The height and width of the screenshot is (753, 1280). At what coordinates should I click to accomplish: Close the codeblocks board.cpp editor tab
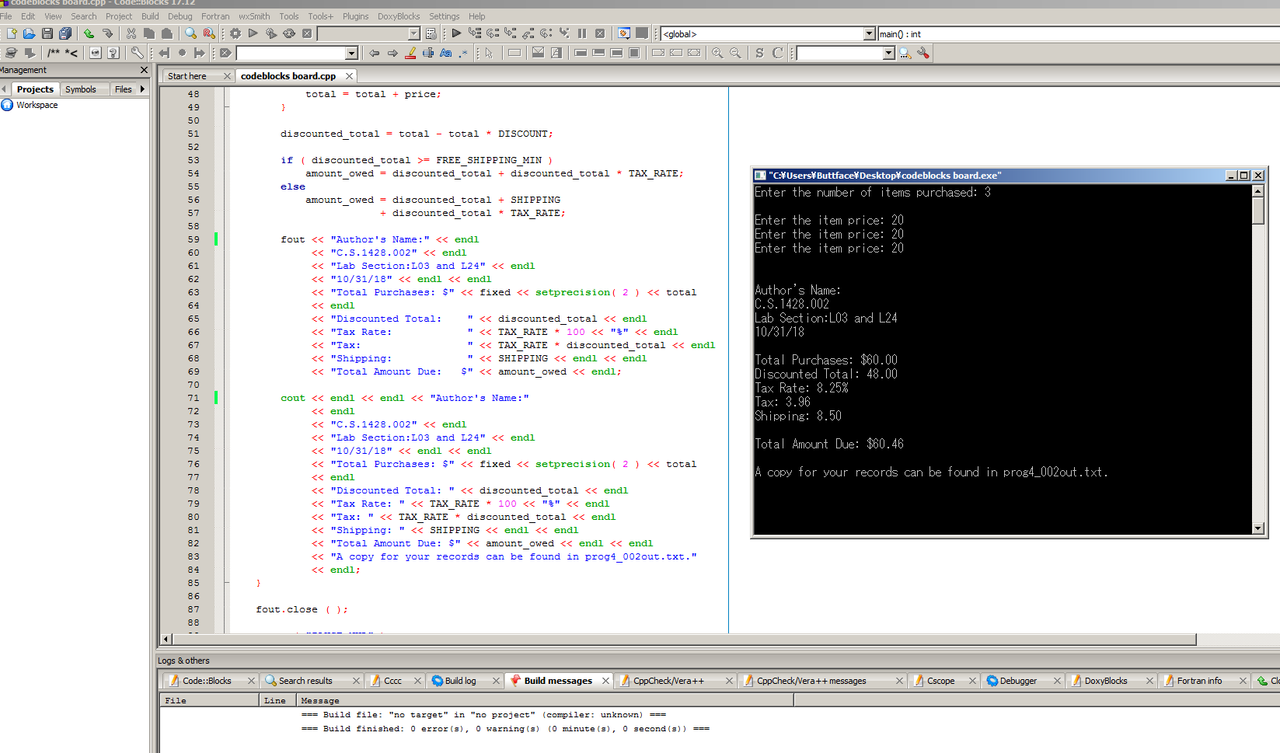pyautogui.click(x=349, y=76)
